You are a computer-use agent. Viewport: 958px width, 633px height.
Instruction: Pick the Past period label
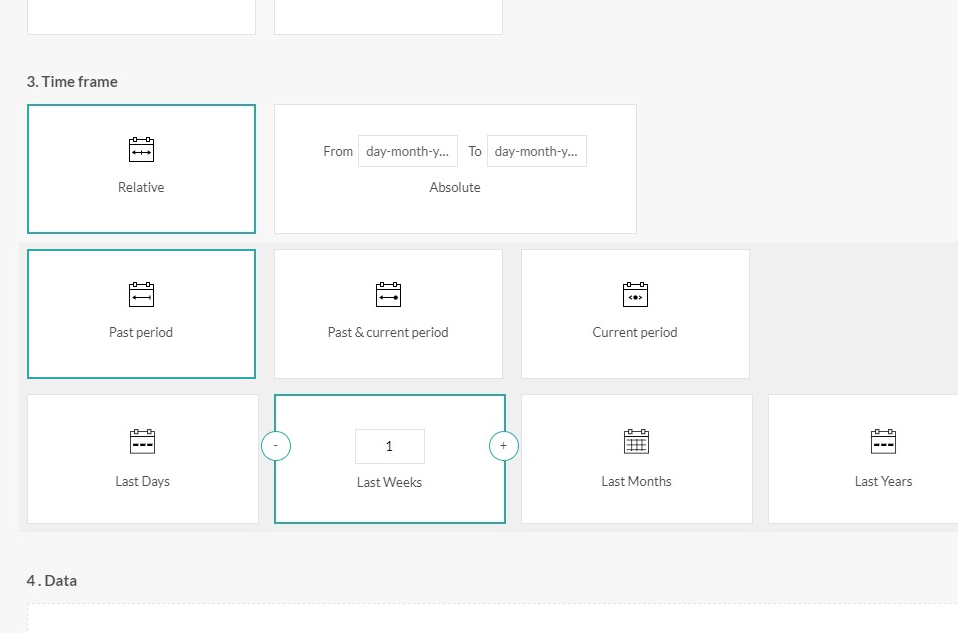(x=141, y=332)
